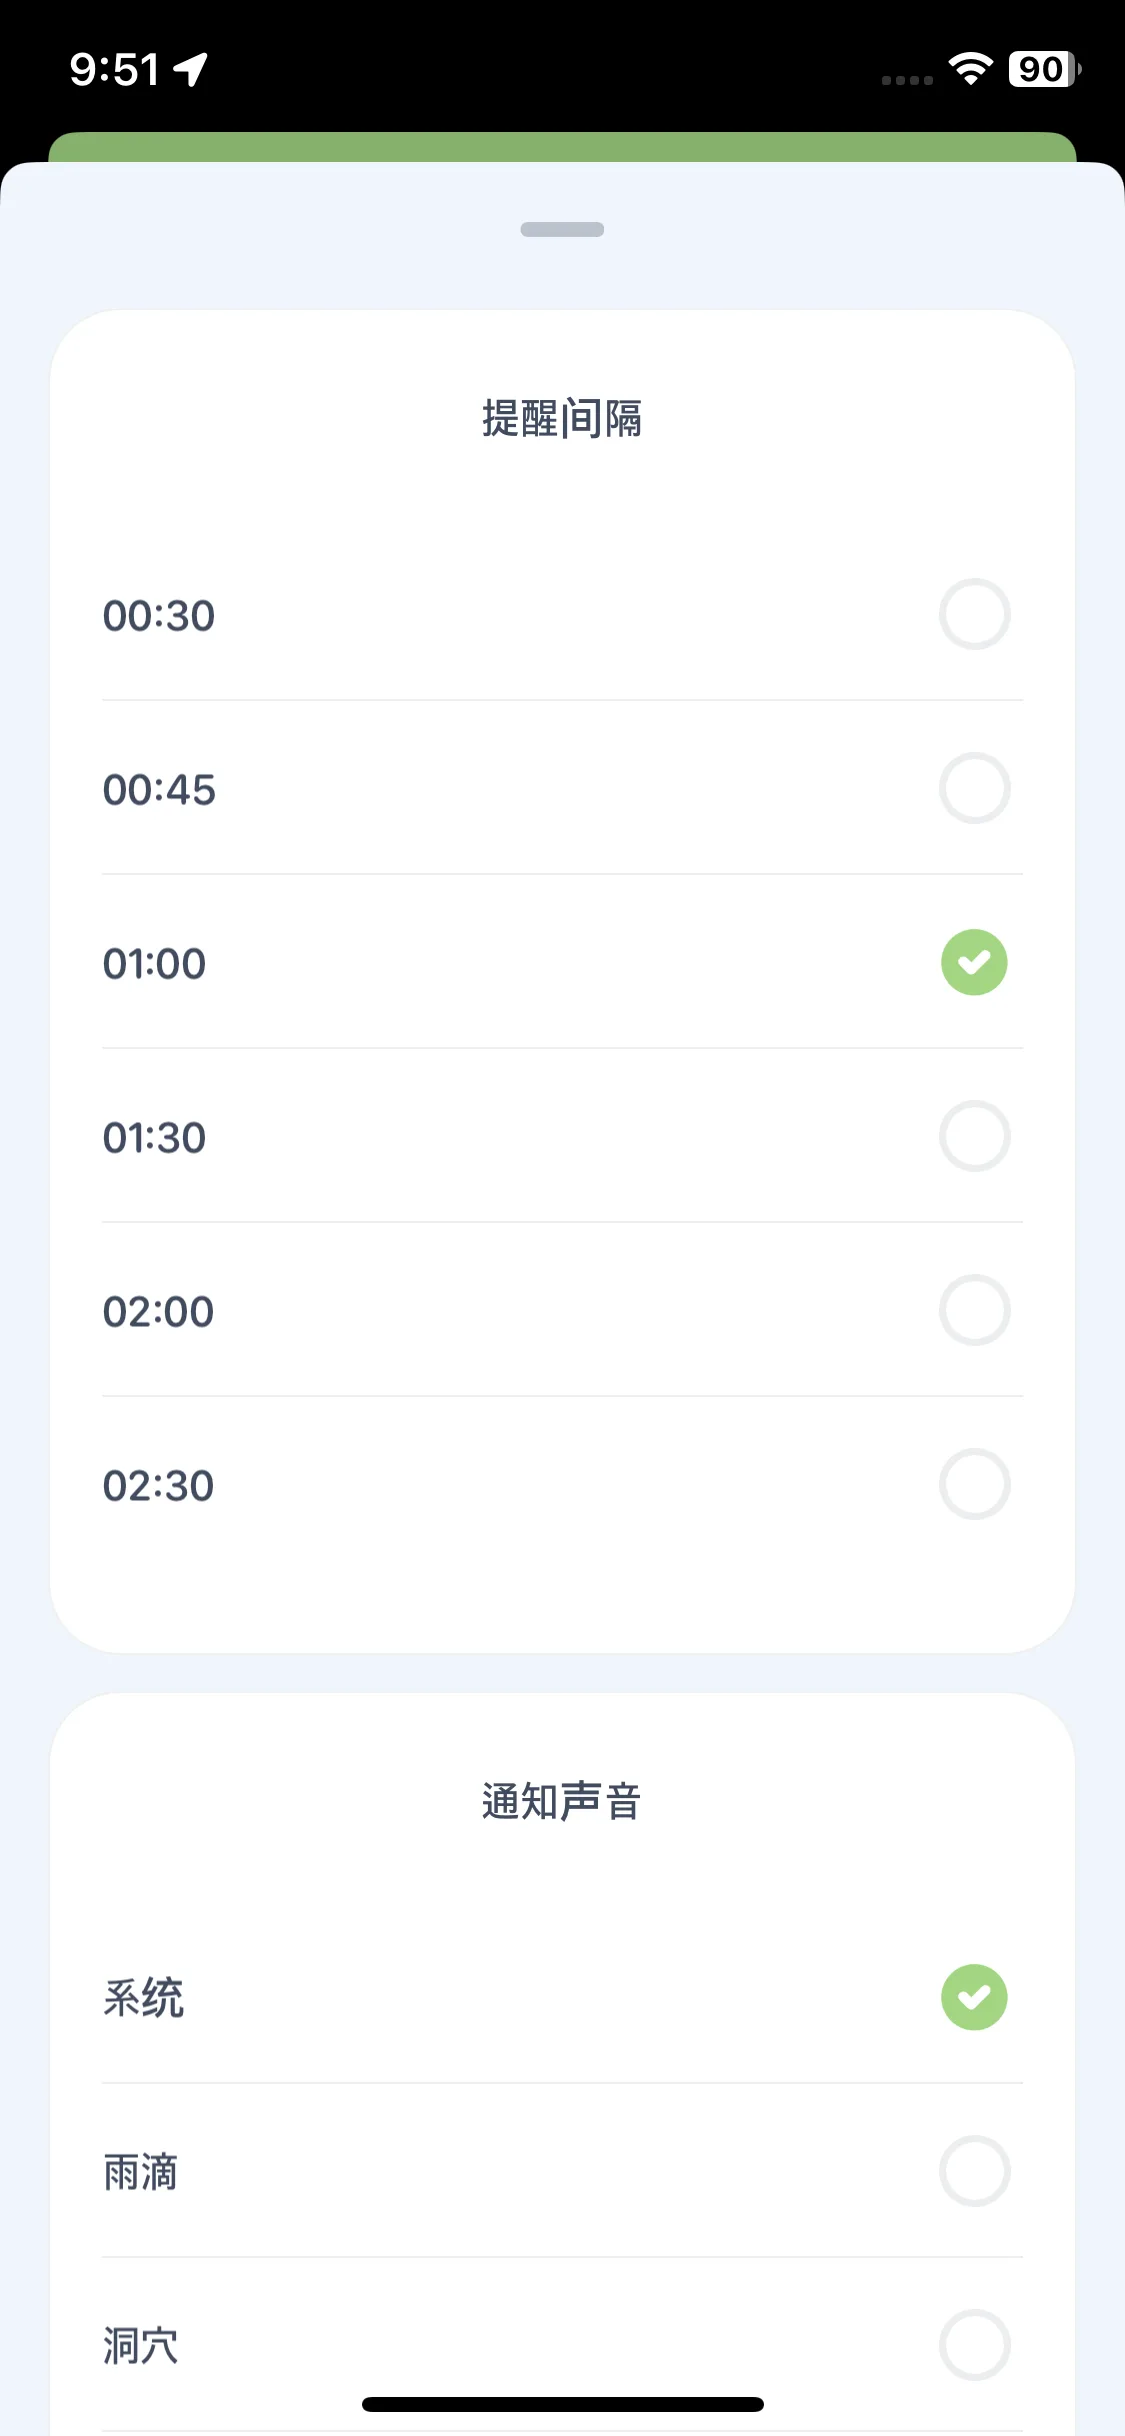This screenshot has width=1125, height=2436.
Task: Choose the 01:30 interval radio
Action: click(x=974, y=1136)
